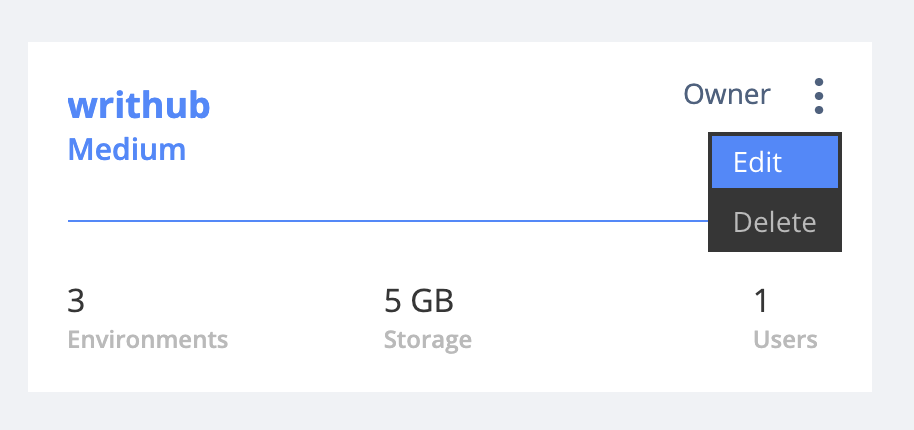Open the three-dot kebab menu icon
The width and height of the screenshot is (914, 430).
click(x=819, y=96)
